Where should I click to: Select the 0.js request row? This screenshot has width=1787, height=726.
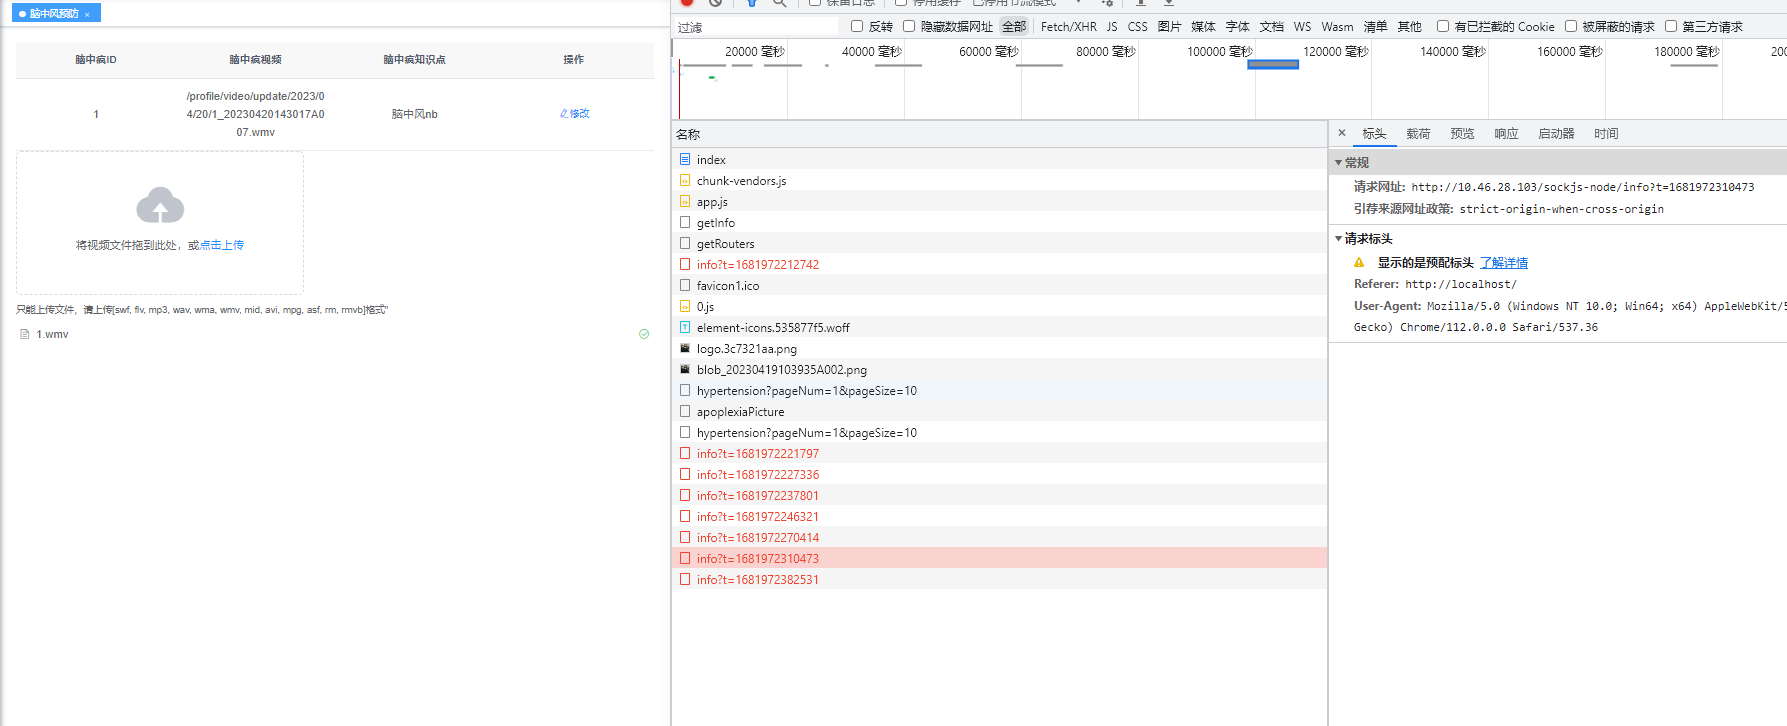coord(999,307)
